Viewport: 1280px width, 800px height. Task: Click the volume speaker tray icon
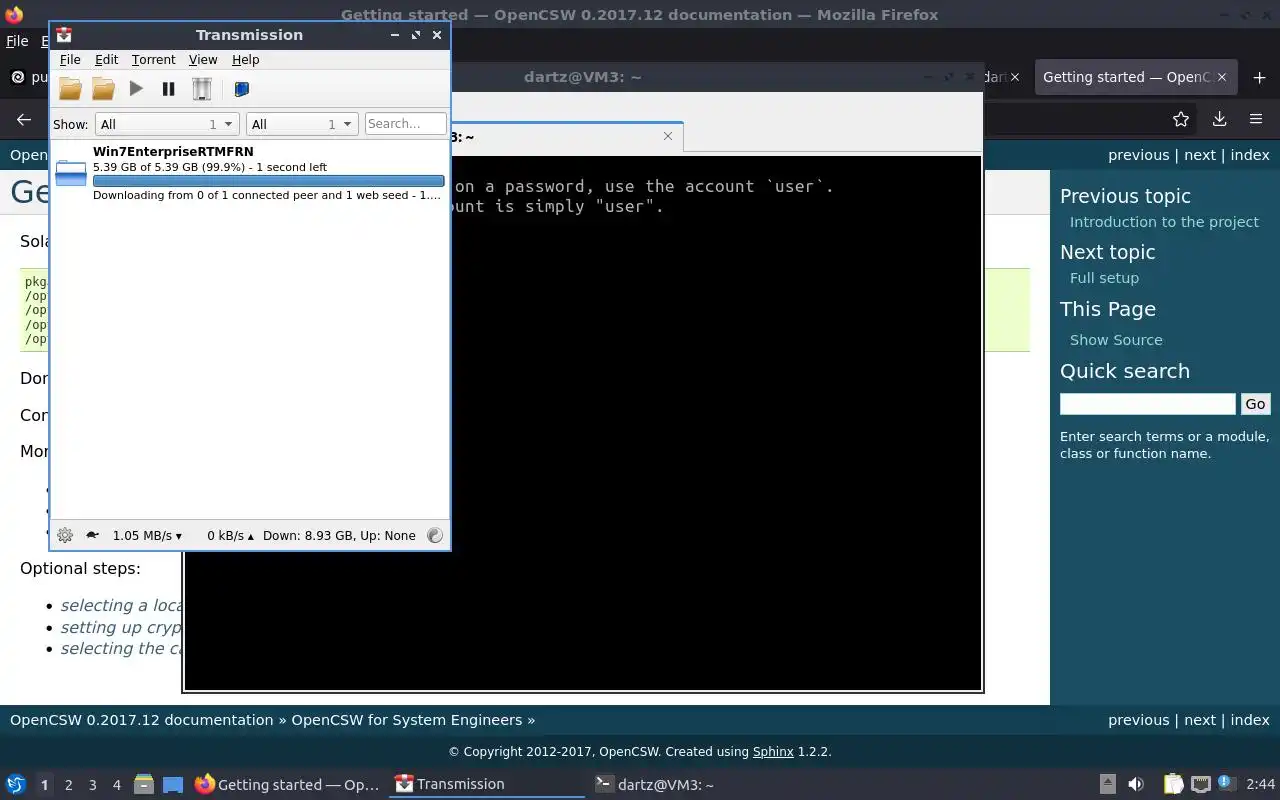tap(1136, 785)
